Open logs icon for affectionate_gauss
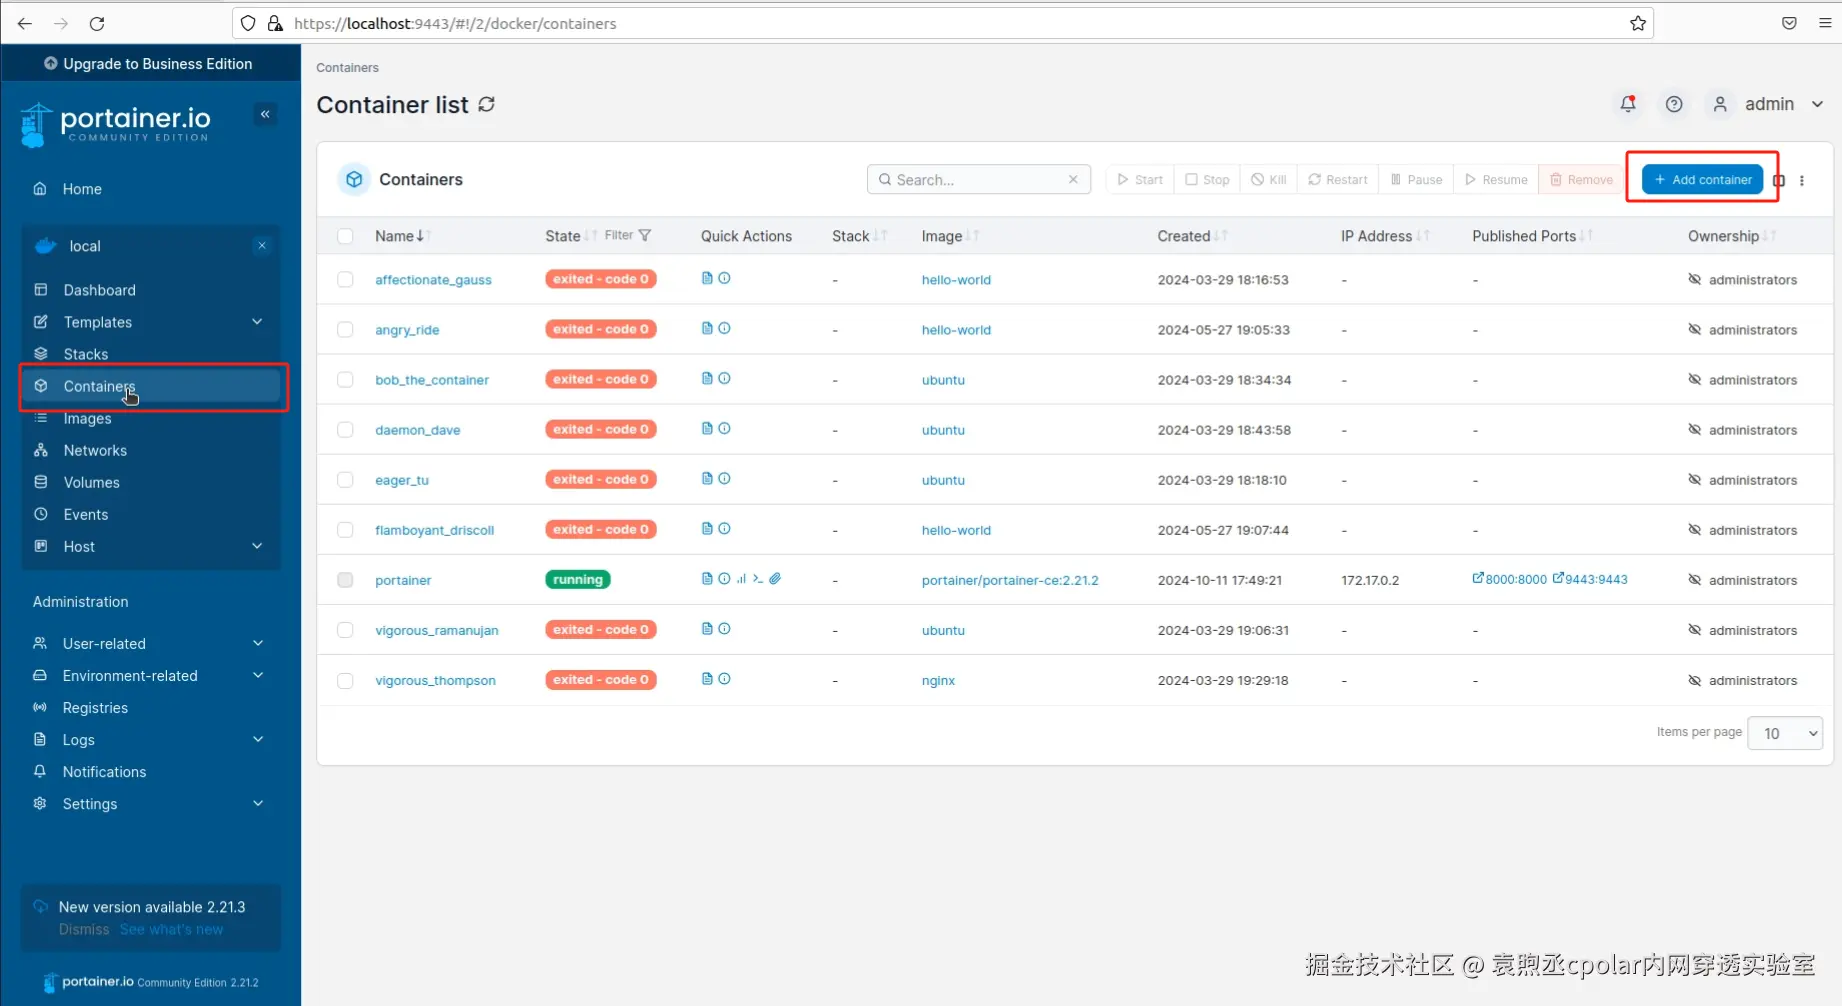This screenshot has height=1006, width=1842. 707,278
